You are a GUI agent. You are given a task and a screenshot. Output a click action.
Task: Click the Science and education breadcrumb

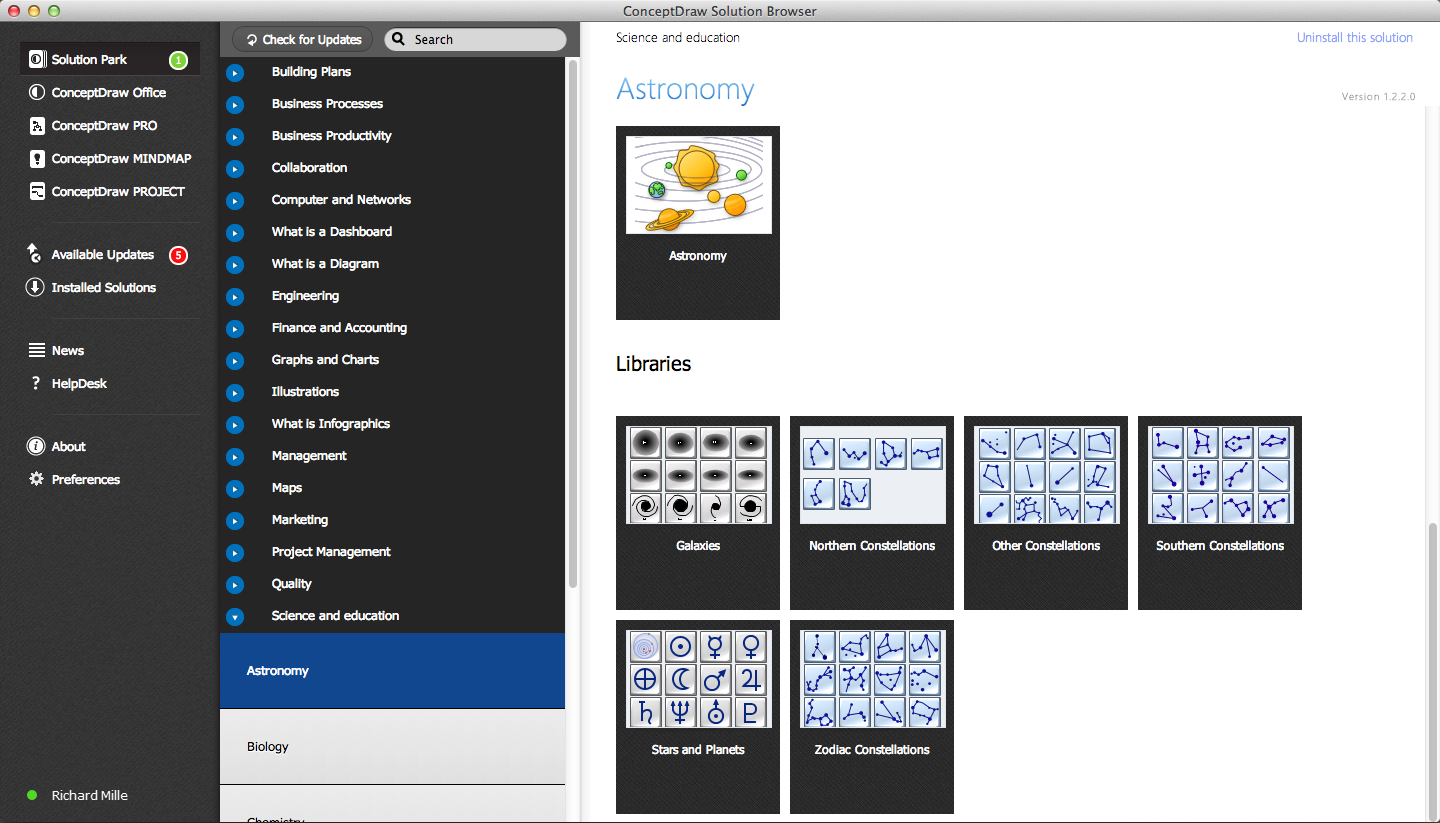[x=678, y=37]
